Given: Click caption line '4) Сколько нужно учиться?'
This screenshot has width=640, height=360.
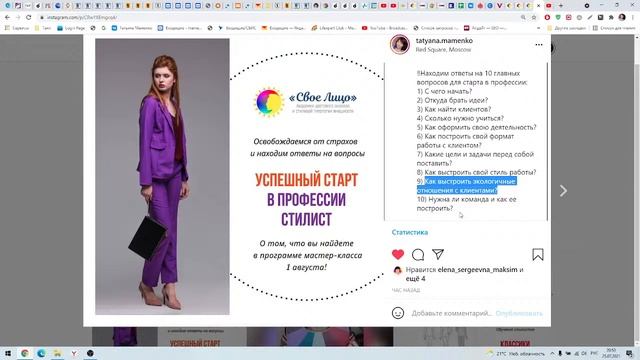Looking at the screenshot, I should (x=460, y=118).
